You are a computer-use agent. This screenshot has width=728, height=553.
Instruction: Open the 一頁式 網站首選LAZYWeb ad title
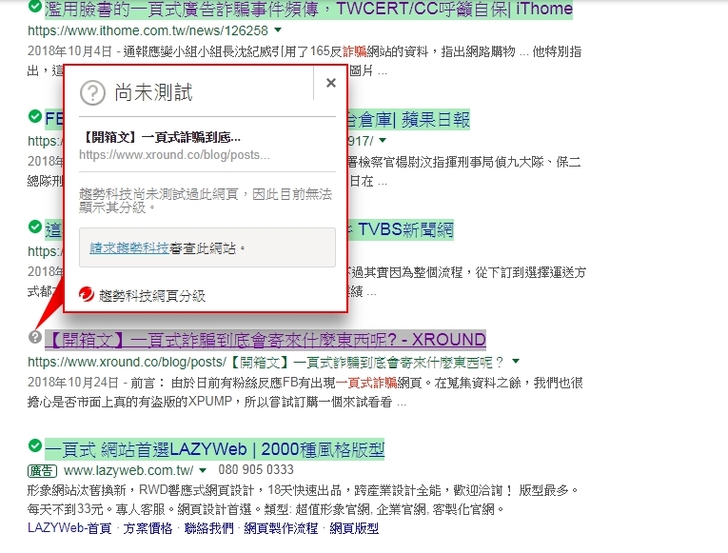[214, 449]
